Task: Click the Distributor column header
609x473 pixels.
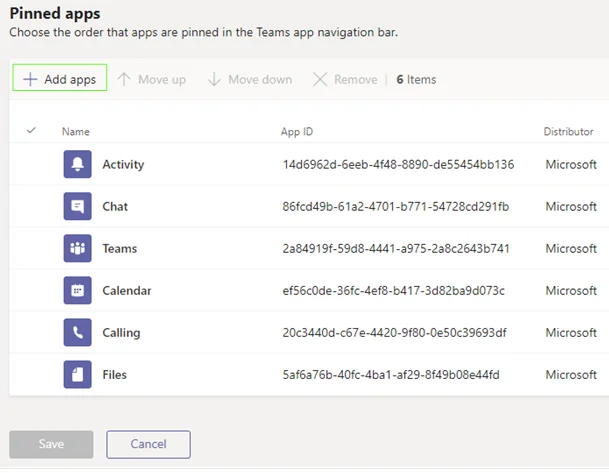Action: coord(568,132)
